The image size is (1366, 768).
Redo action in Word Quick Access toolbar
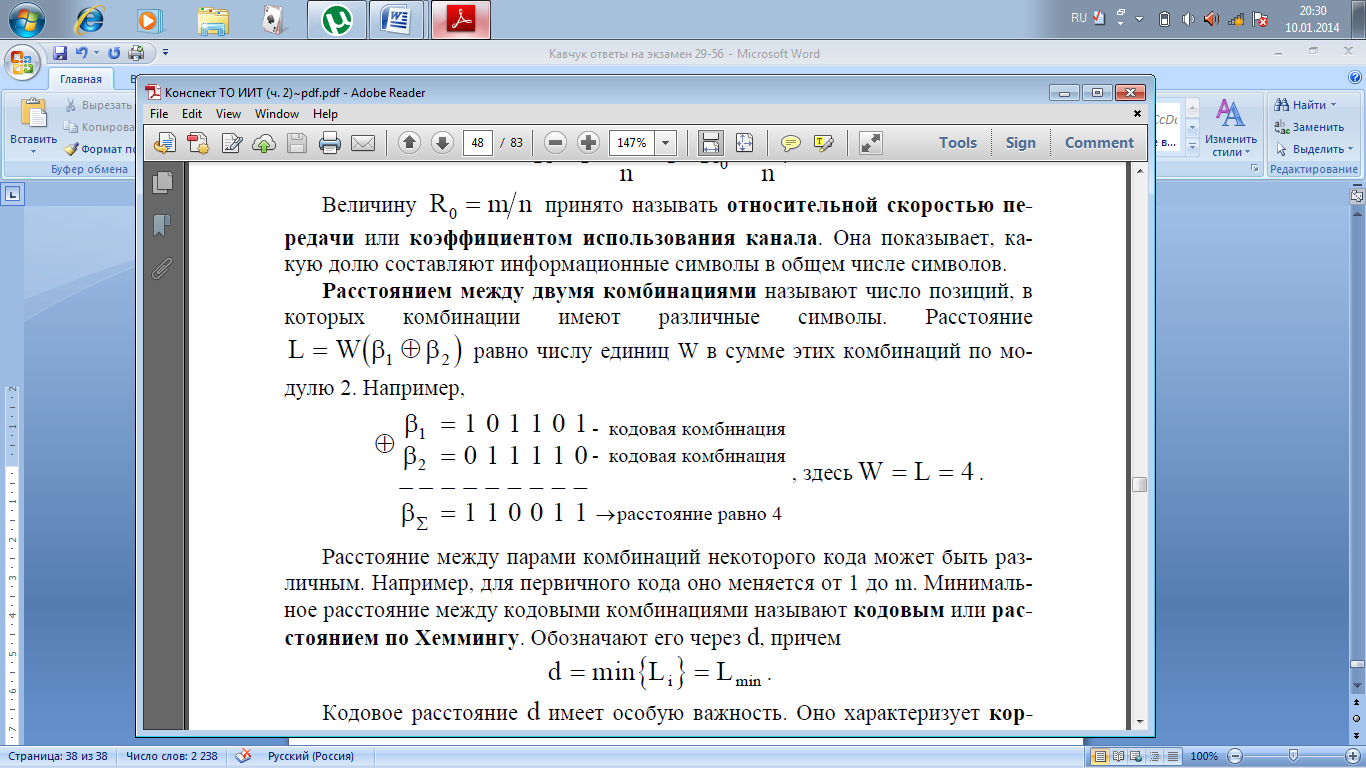click(x=113, y=53)
